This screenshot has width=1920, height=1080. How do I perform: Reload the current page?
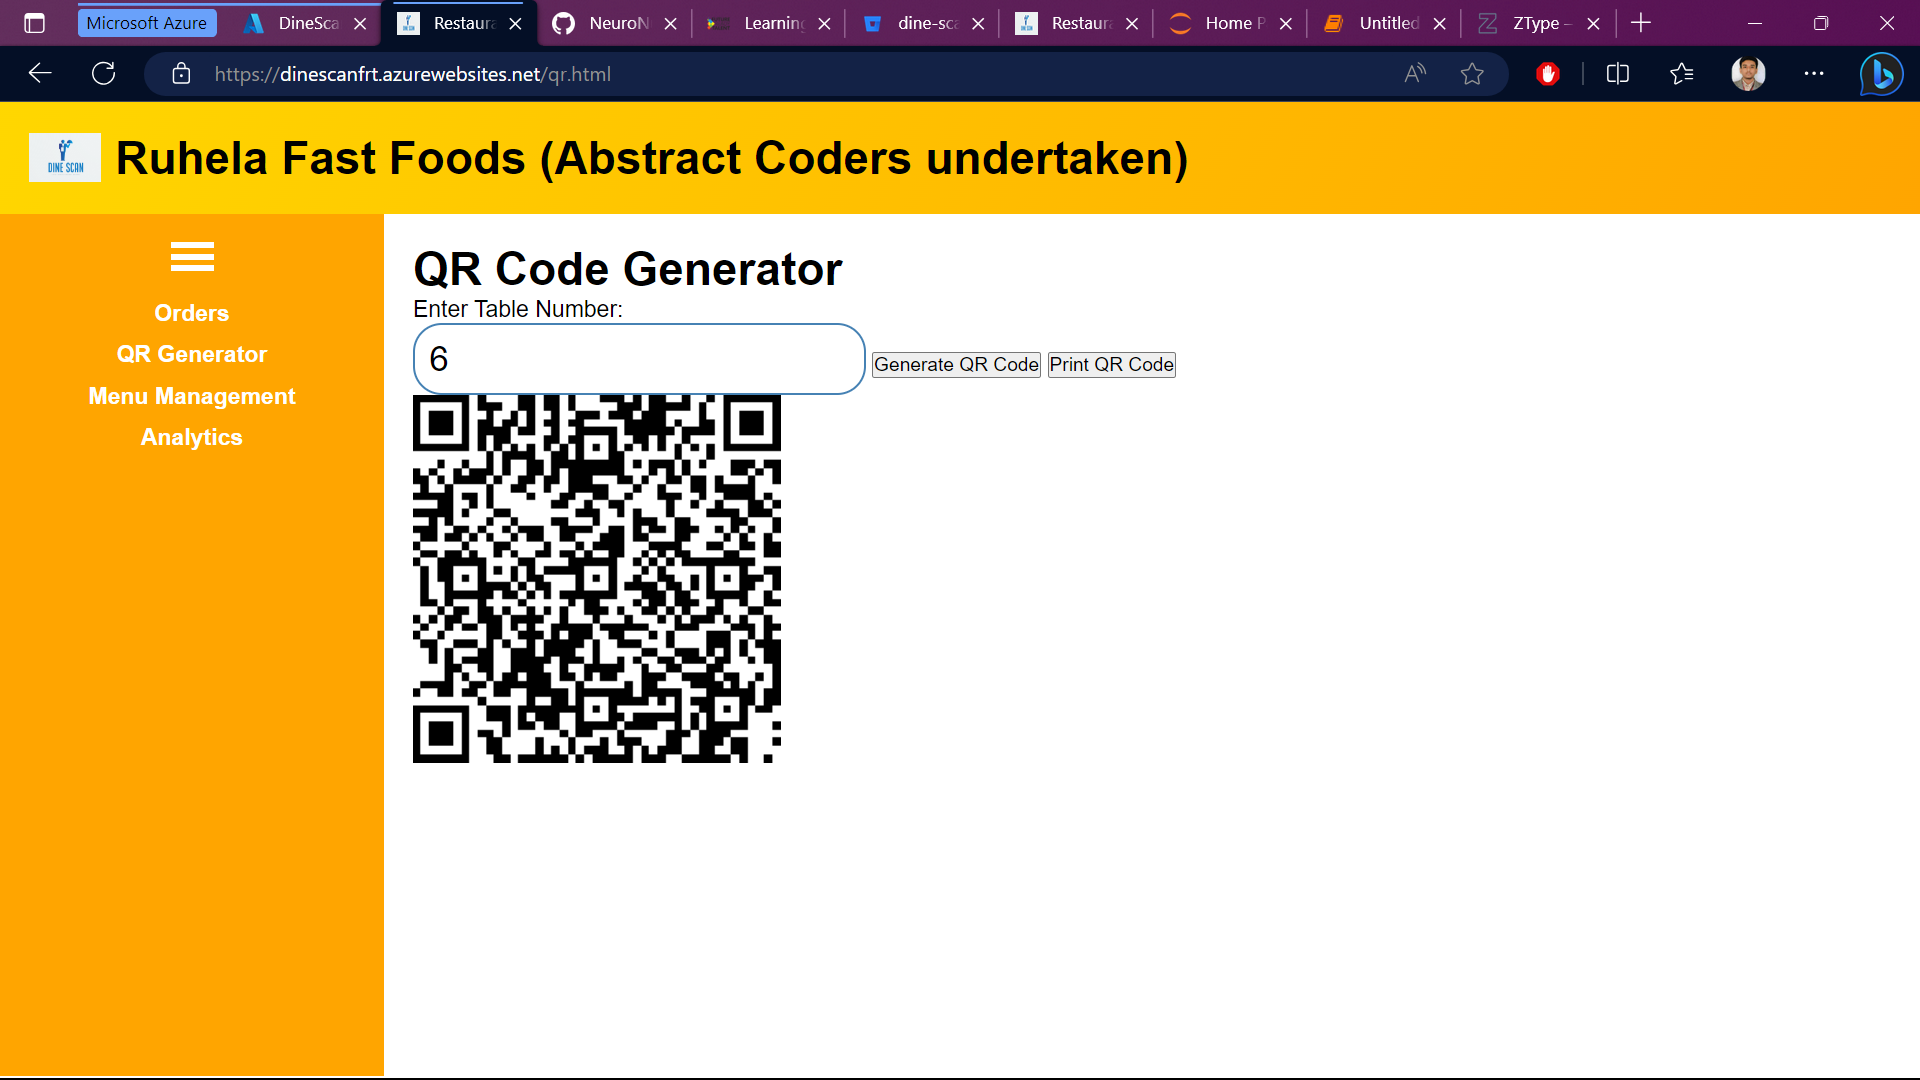tap(103, 73)
